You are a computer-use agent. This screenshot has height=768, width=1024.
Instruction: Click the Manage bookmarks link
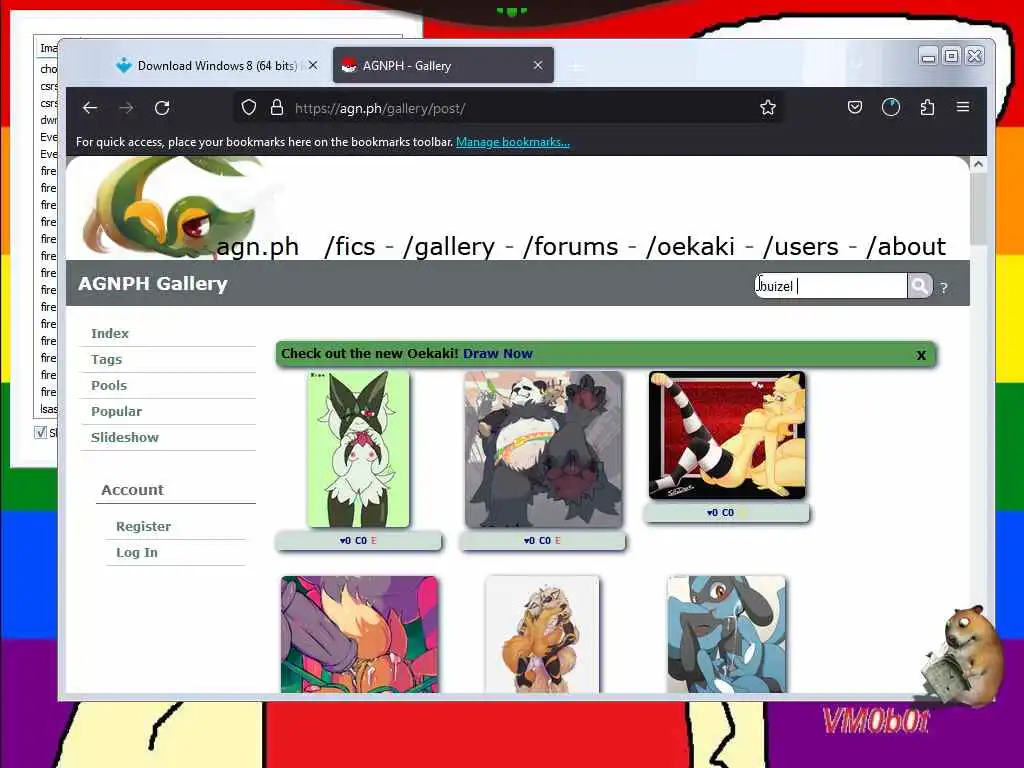pos(513,142)
